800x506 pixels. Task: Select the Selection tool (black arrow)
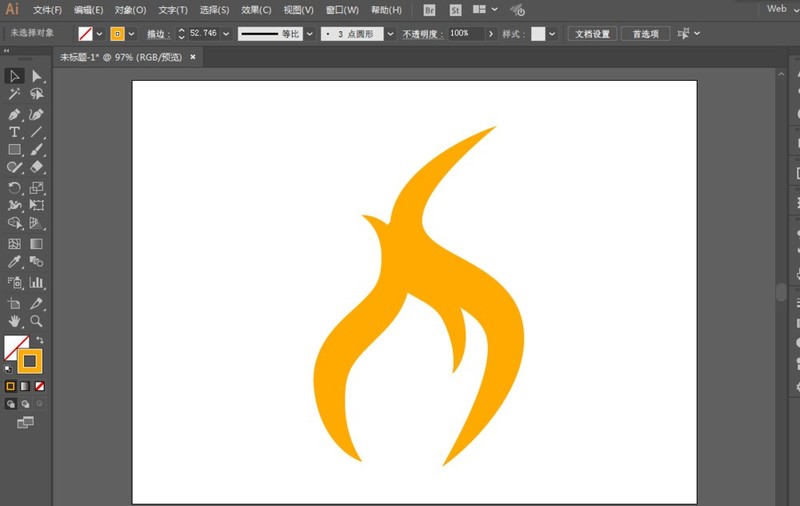(x=14, y=76)
